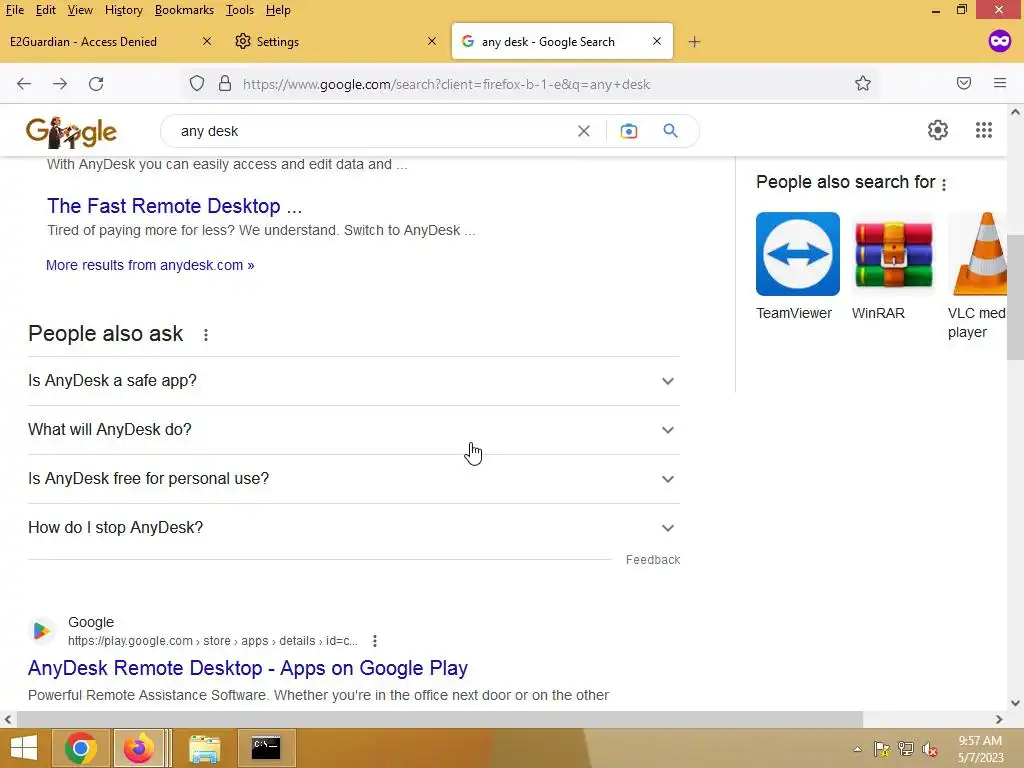This screenshot has width=1024, height=768.
Task: Open File Explorer from the taskbar
Action: (x=204, y=748)
